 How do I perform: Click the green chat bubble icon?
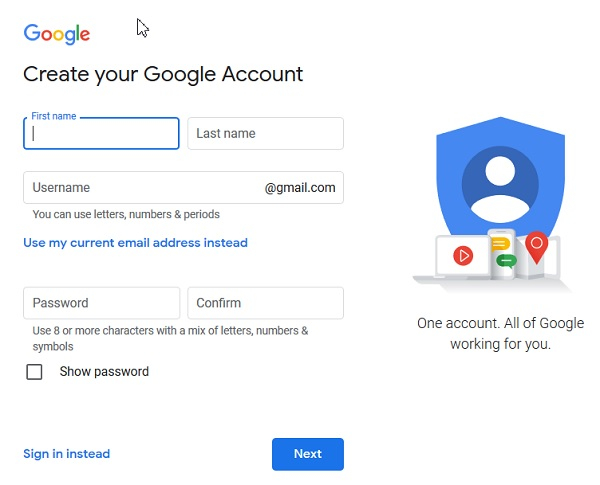click(x=506, y=261)
